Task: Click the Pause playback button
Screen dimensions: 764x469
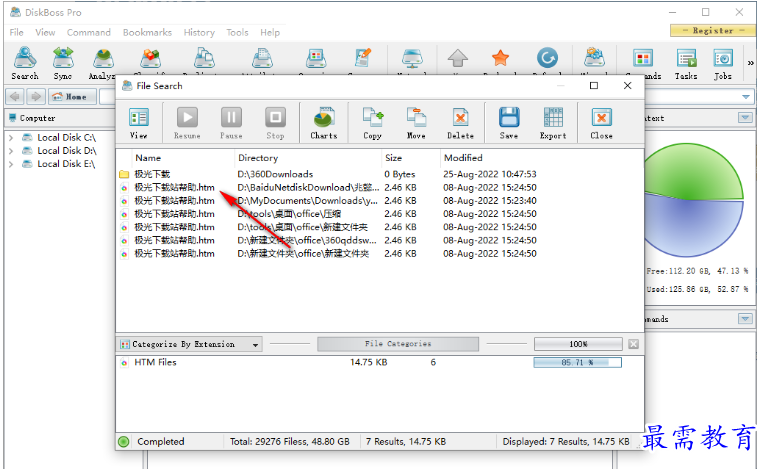Action: click(x=231, y=123)
